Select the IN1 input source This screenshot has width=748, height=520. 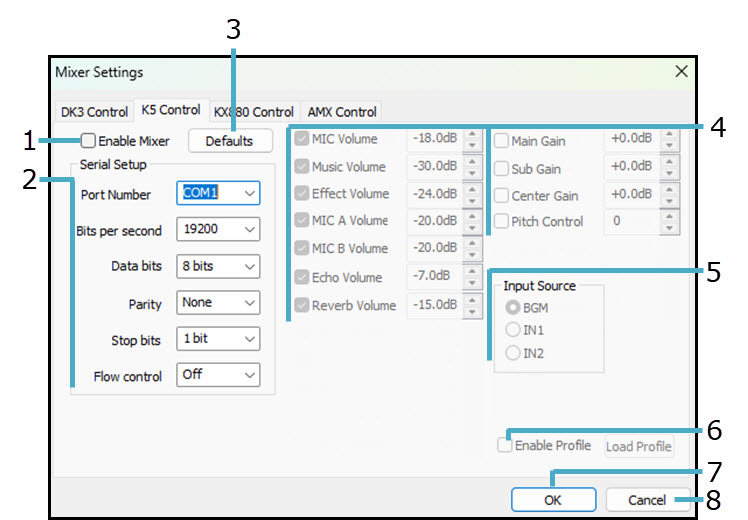click(x=513, y=330)
